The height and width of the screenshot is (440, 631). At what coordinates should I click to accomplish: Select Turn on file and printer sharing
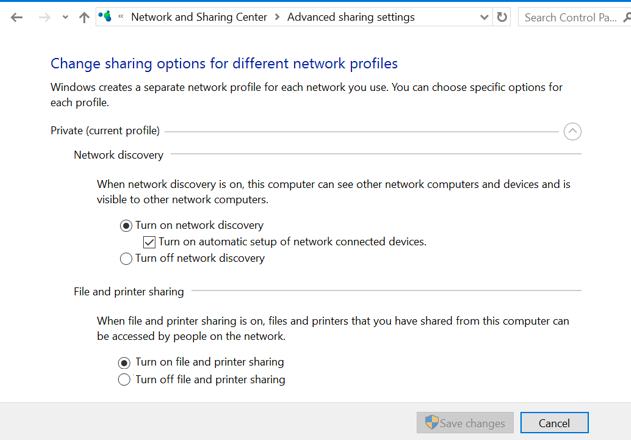(x=124, y=362)
